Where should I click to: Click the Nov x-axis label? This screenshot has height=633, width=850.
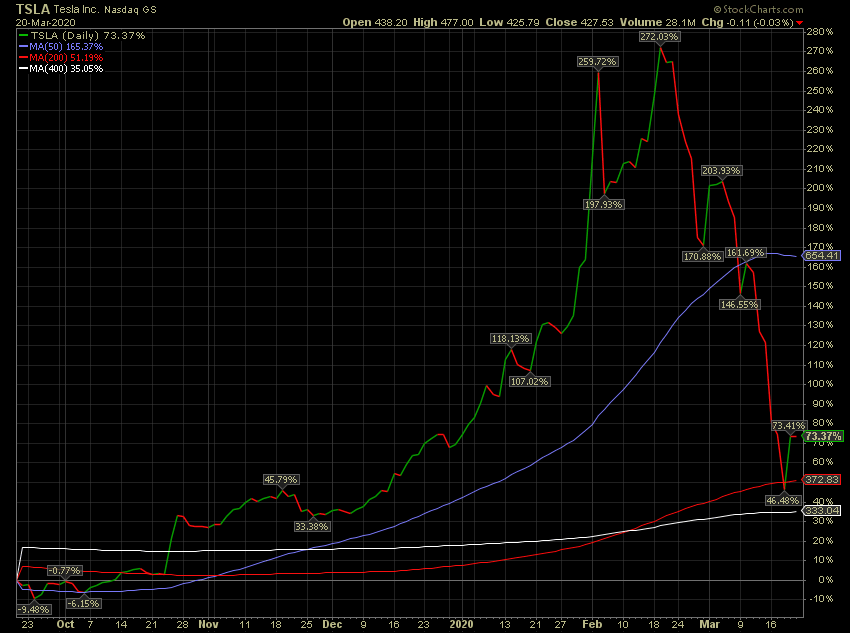208,624
